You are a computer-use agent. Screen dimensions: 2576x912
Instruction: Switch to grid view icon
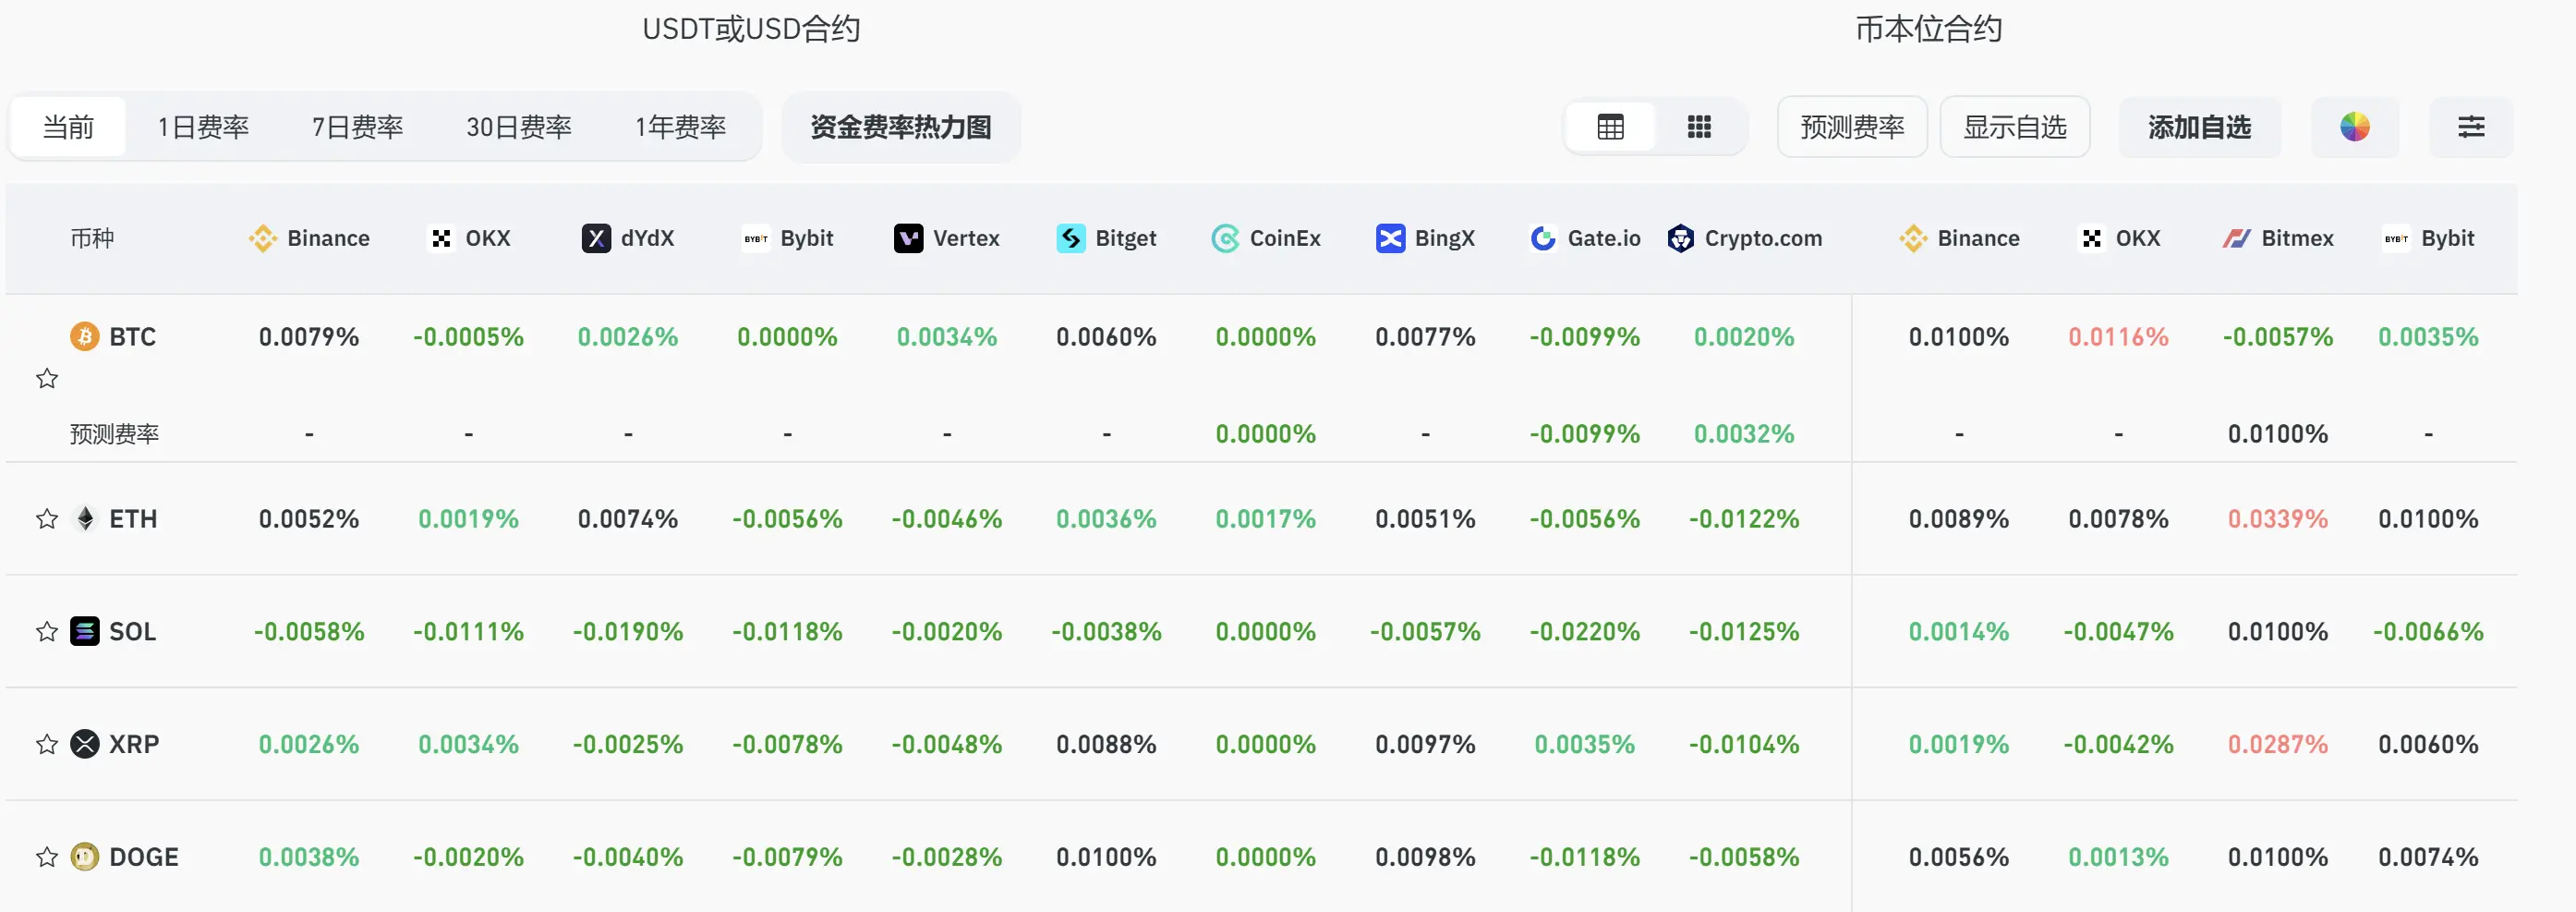pos(1699,127)
